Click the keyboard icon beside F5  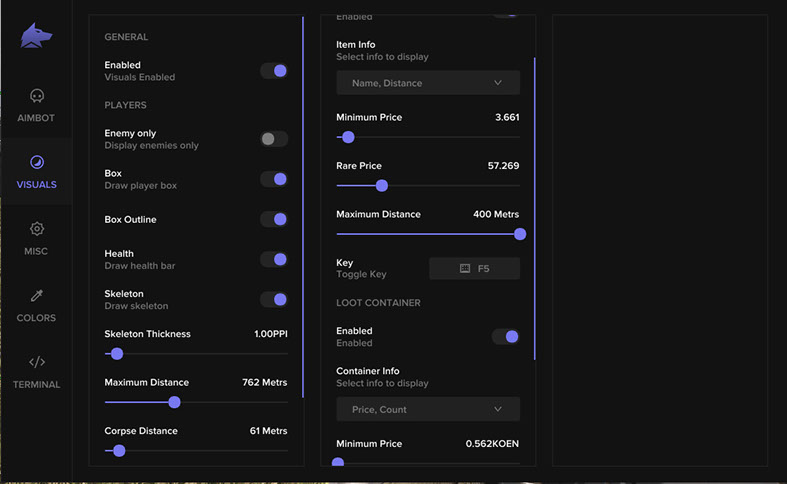coord(464,269)
